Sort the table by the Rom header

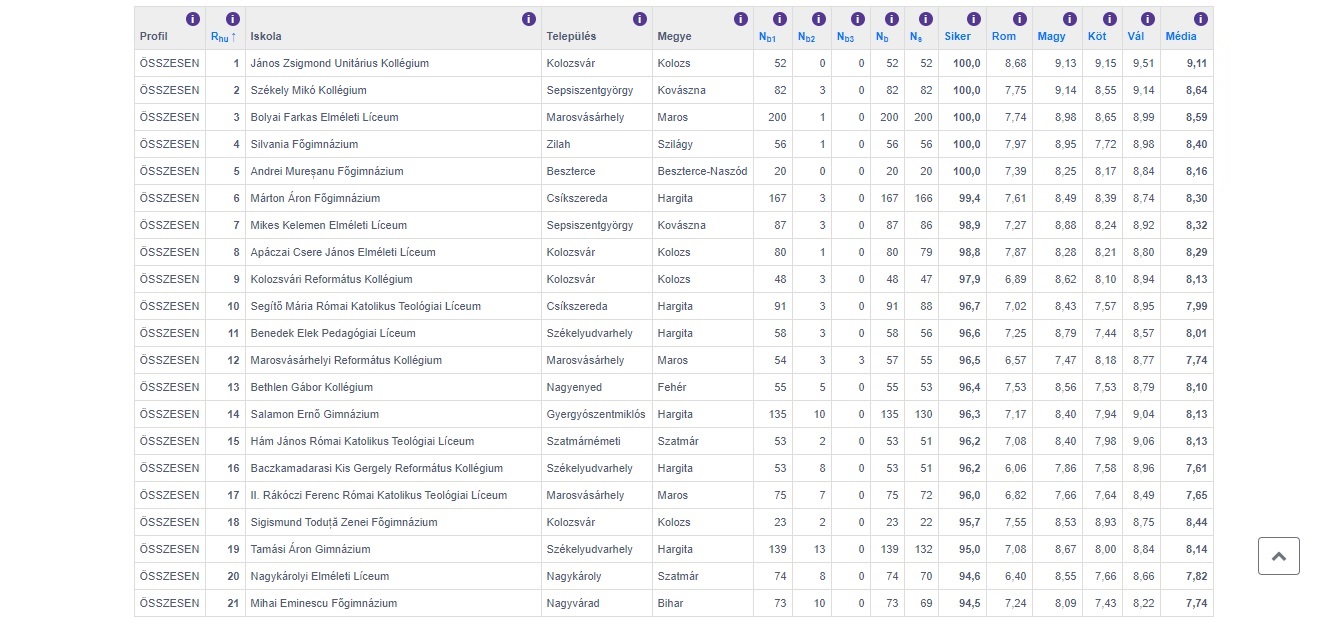(1003, 37)
